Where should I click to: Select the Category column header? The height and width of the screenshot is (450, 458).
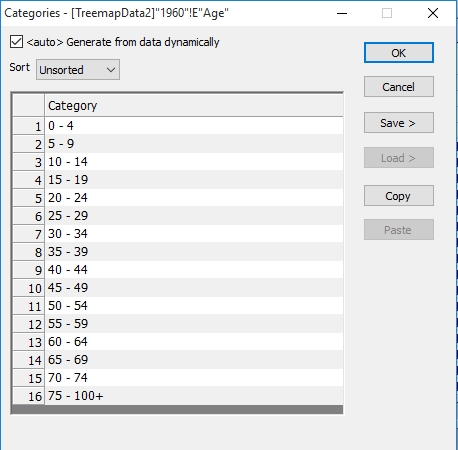(x=194, y=105)
